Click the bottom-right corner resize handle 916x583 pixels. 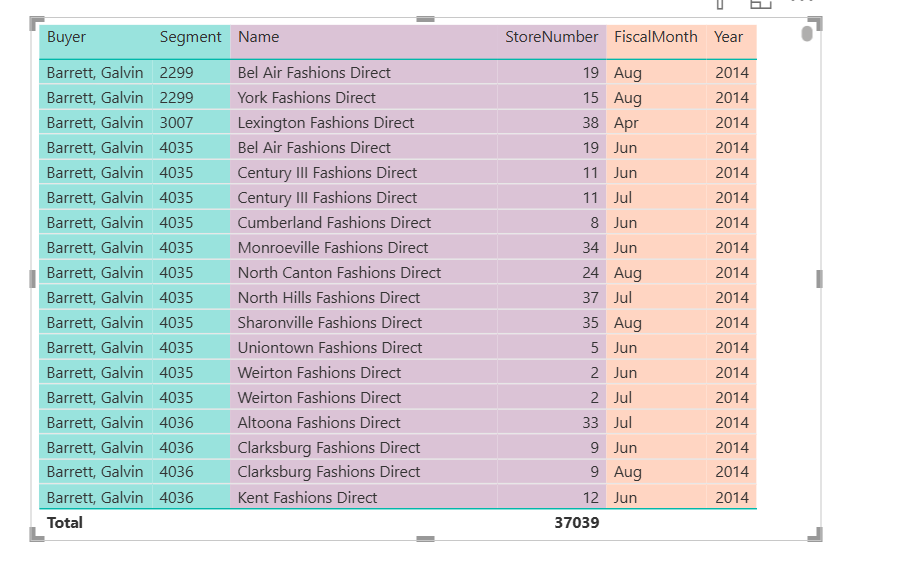[x=816, y=535]
